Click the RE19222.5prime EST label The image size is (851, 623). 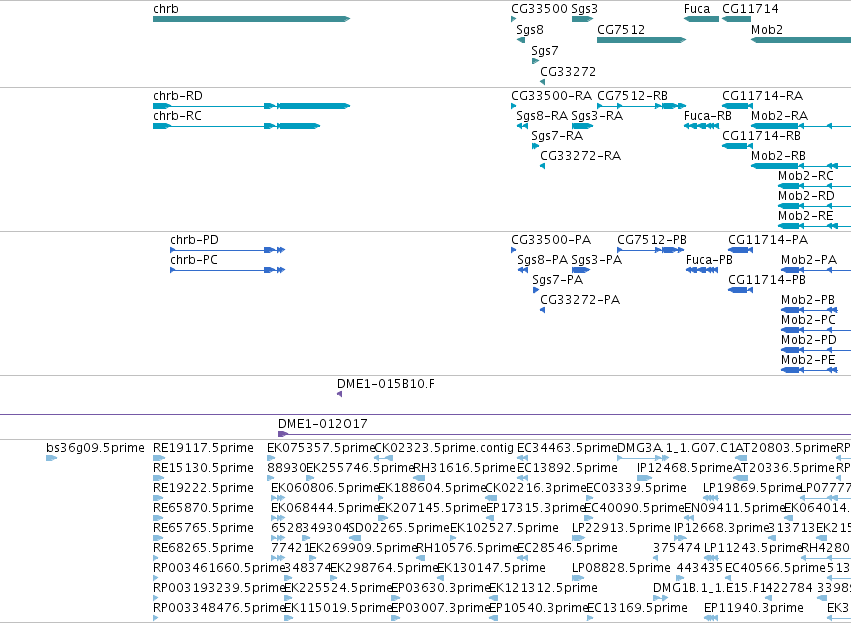click(x=203, y=488)
